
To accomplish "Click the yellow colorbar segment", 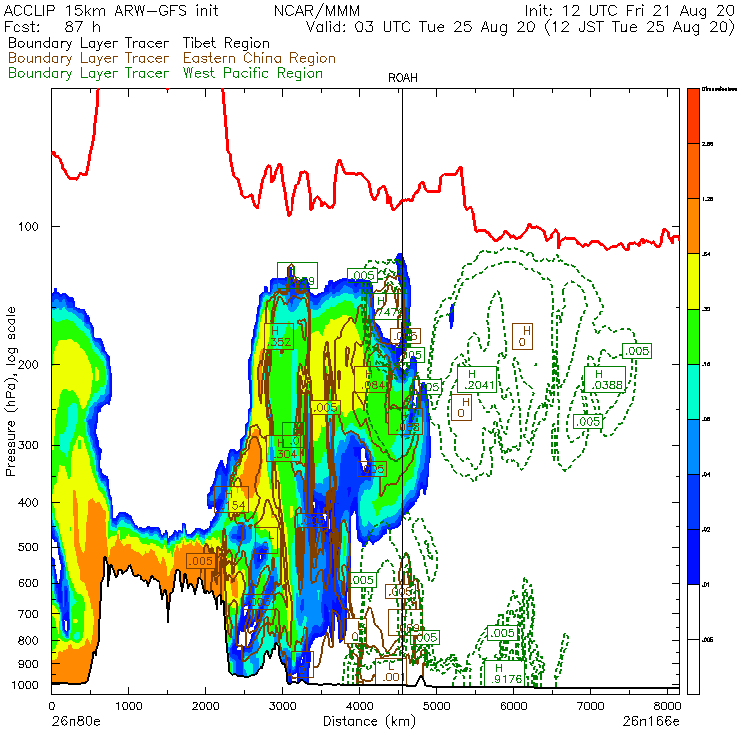I will click(x=693, y=281).
